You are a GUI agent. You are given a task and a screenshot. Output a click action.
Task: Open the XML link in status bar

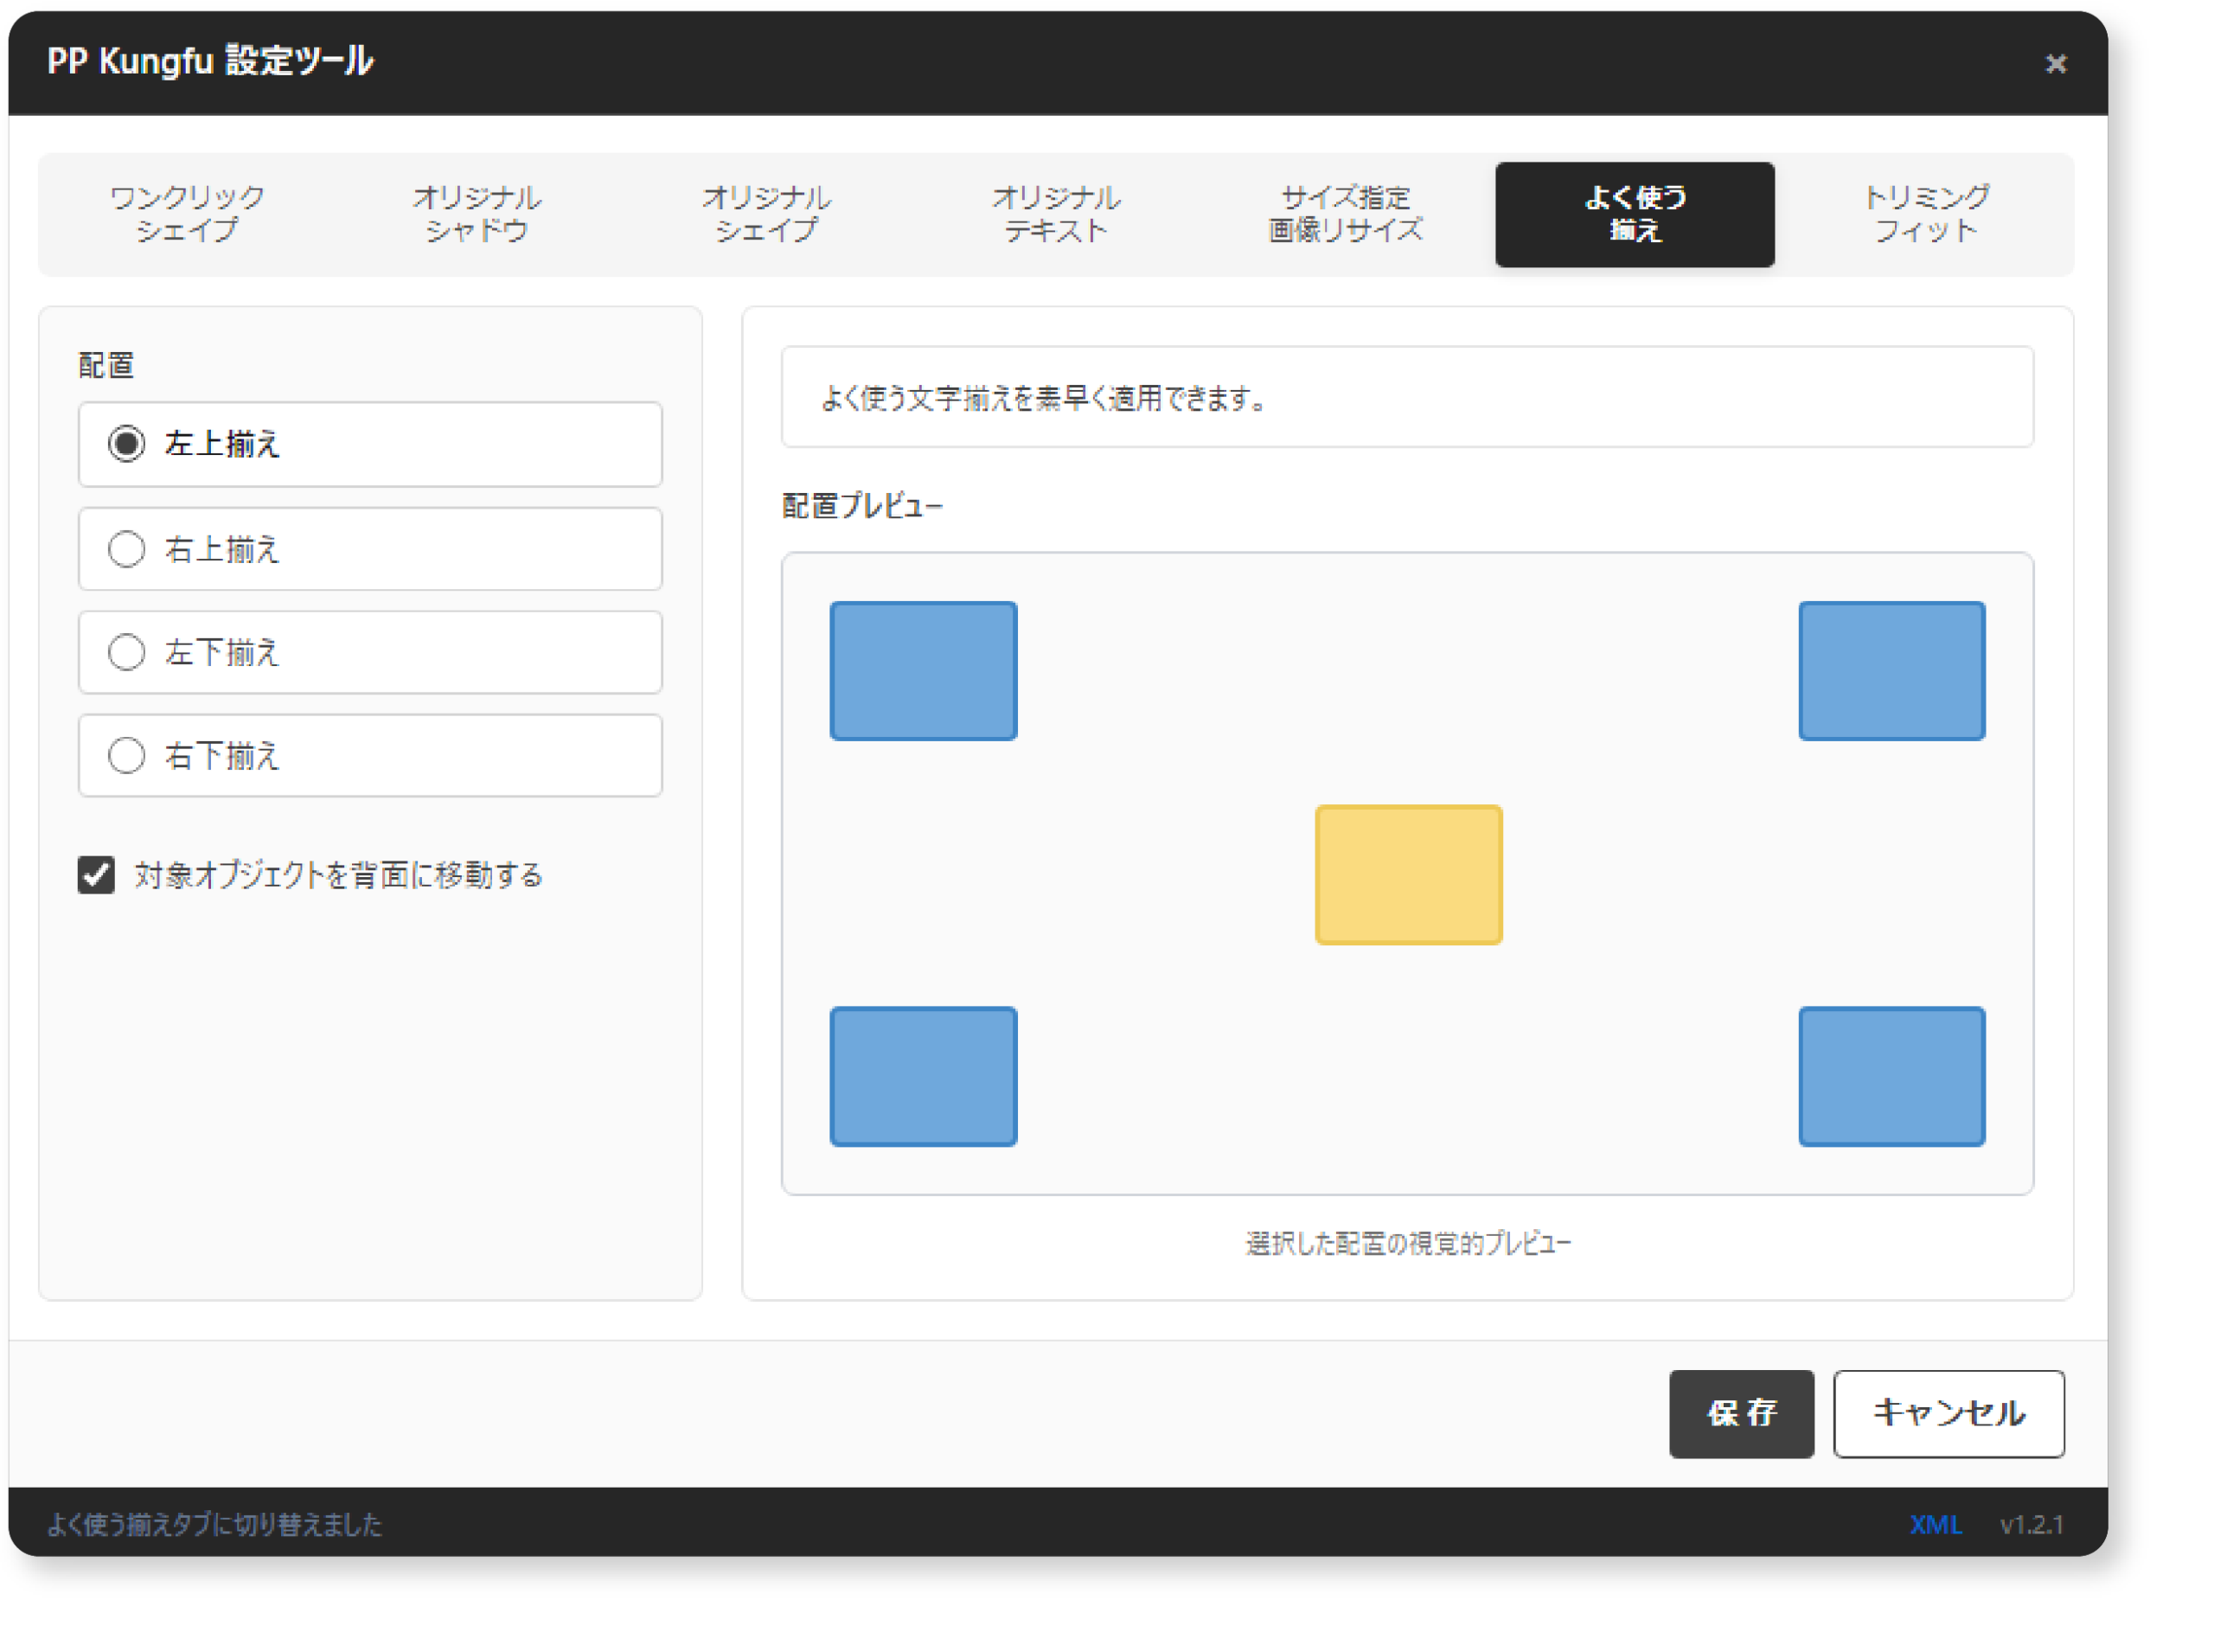click(1935, 1524)
